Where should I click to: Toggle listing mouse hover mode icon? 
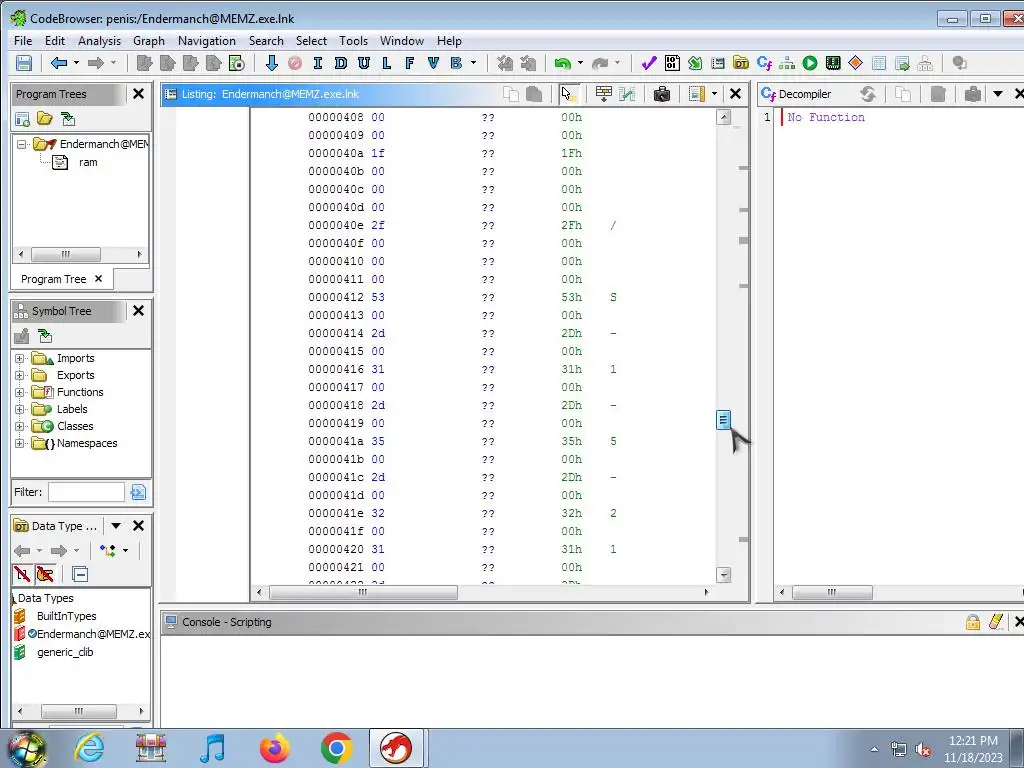[569, 94]
